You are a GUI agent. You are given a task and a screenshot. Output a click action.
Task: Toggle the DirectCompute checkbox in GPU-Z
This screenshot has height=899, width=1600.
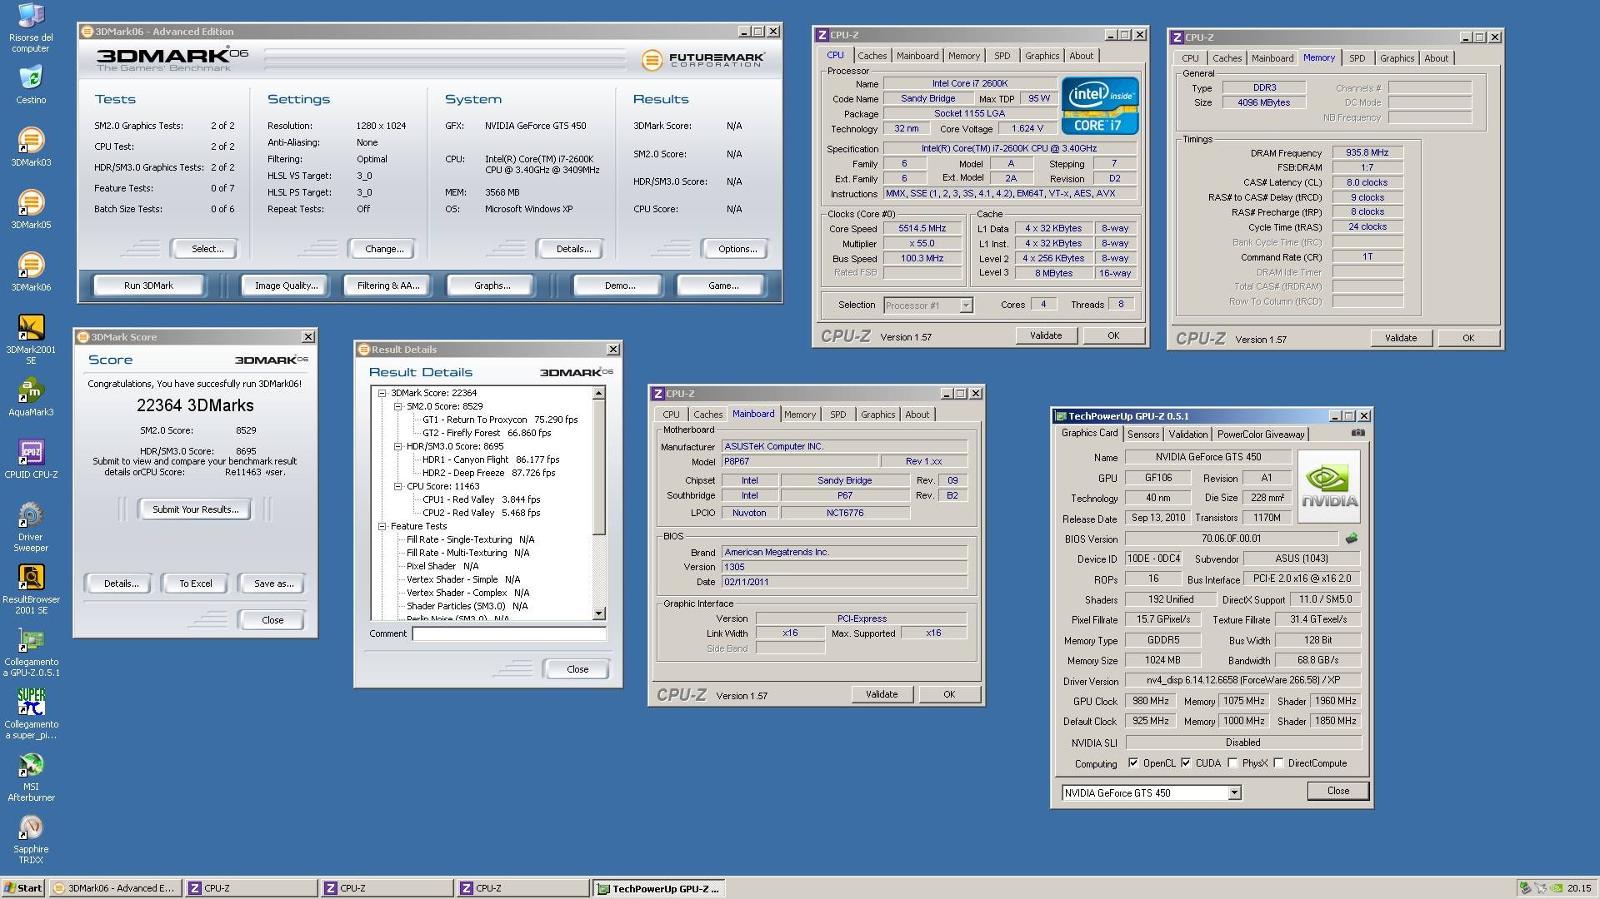(1278, 763)
